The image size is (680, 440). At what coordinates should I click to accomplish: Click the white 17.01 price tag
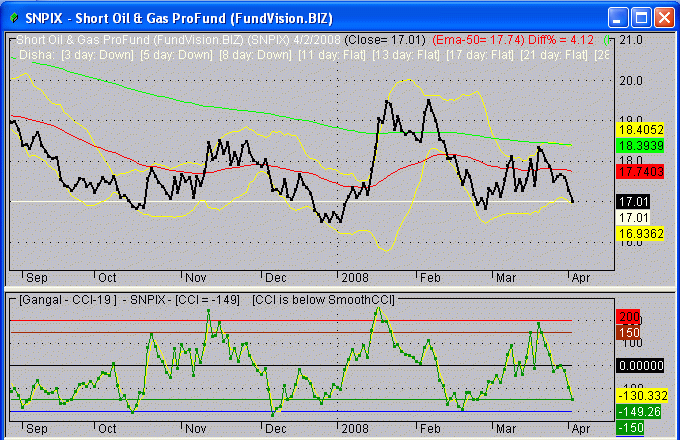tap(634, 218)
